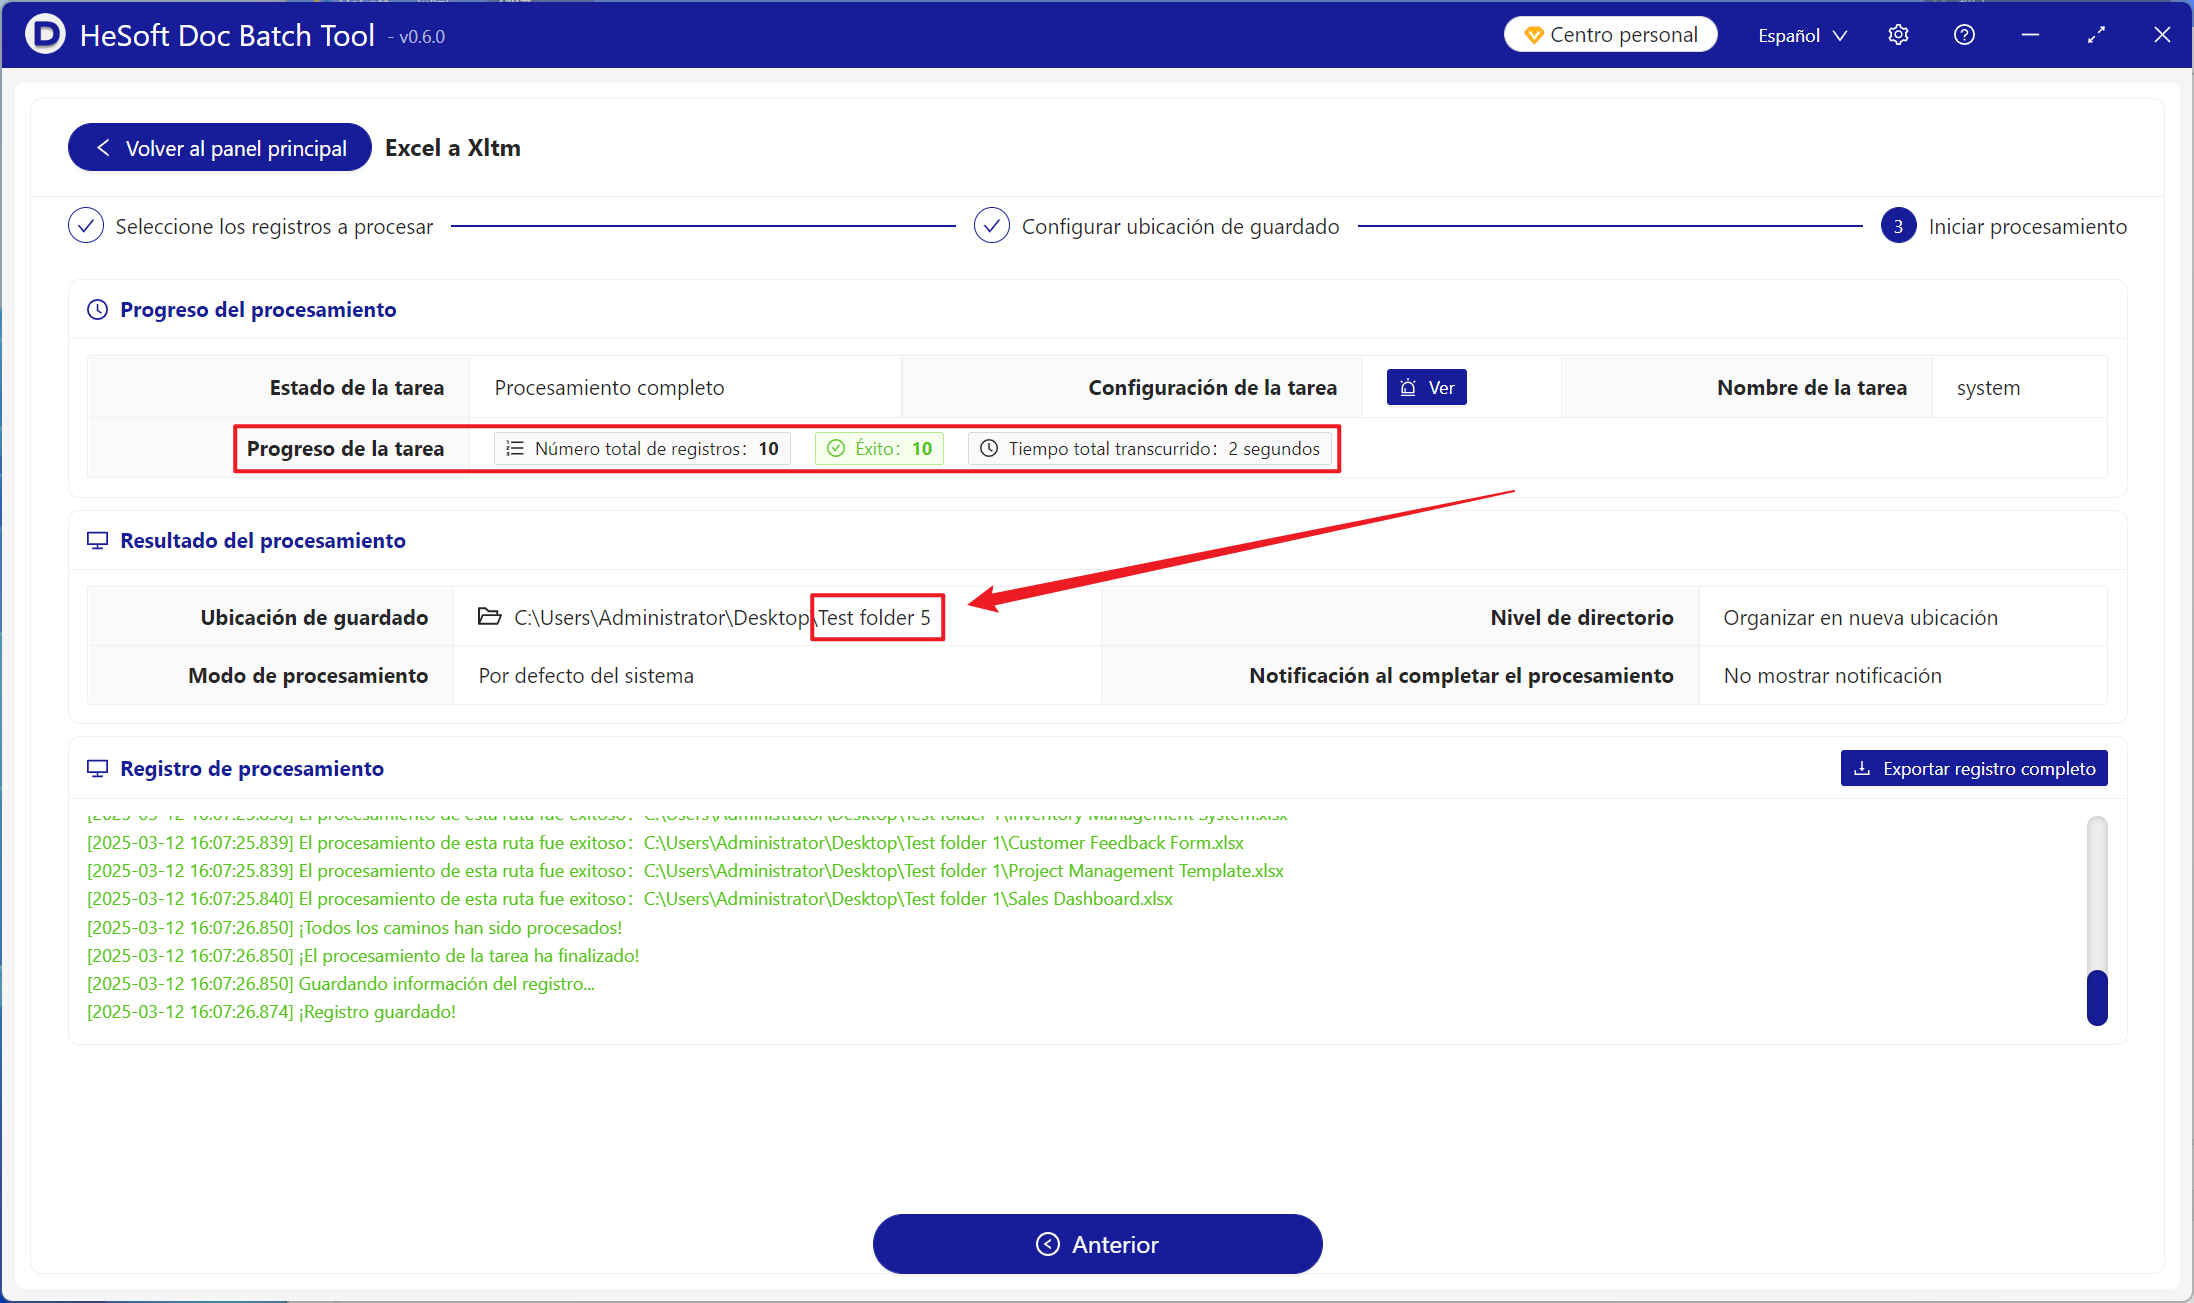Open the Español language dropdown

(1802, 35)
